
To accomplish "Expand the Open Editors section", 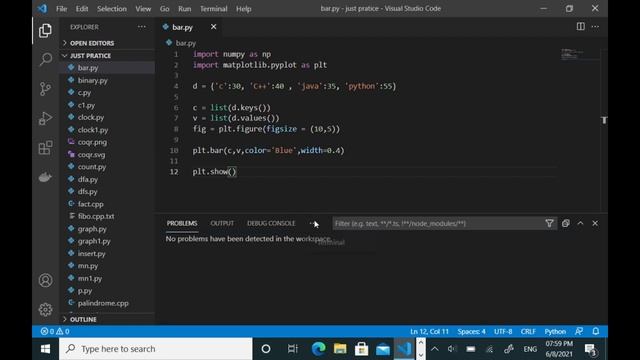I will pos(92,43).
